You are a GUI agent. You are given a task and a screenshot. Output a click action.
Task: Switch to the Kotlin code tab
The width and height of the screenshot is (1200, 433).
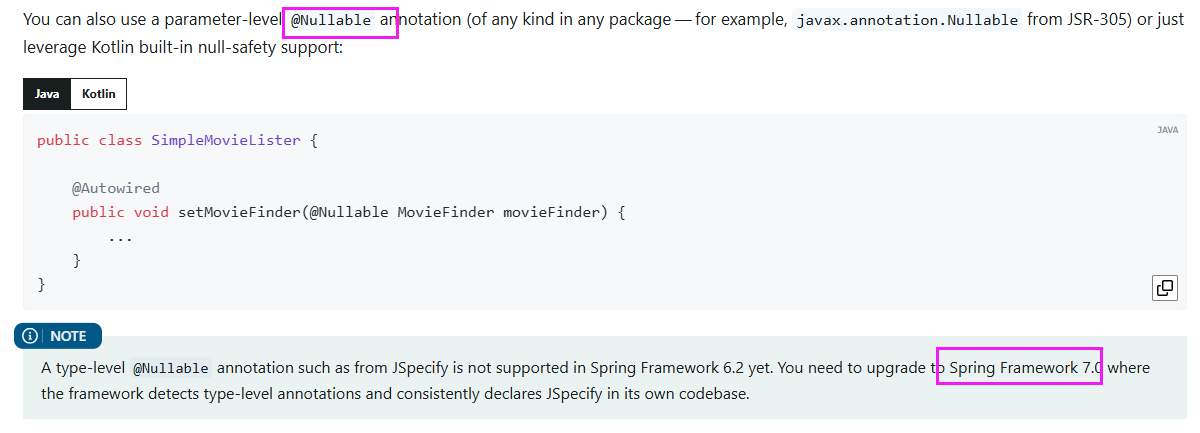[x=98, y=94]
